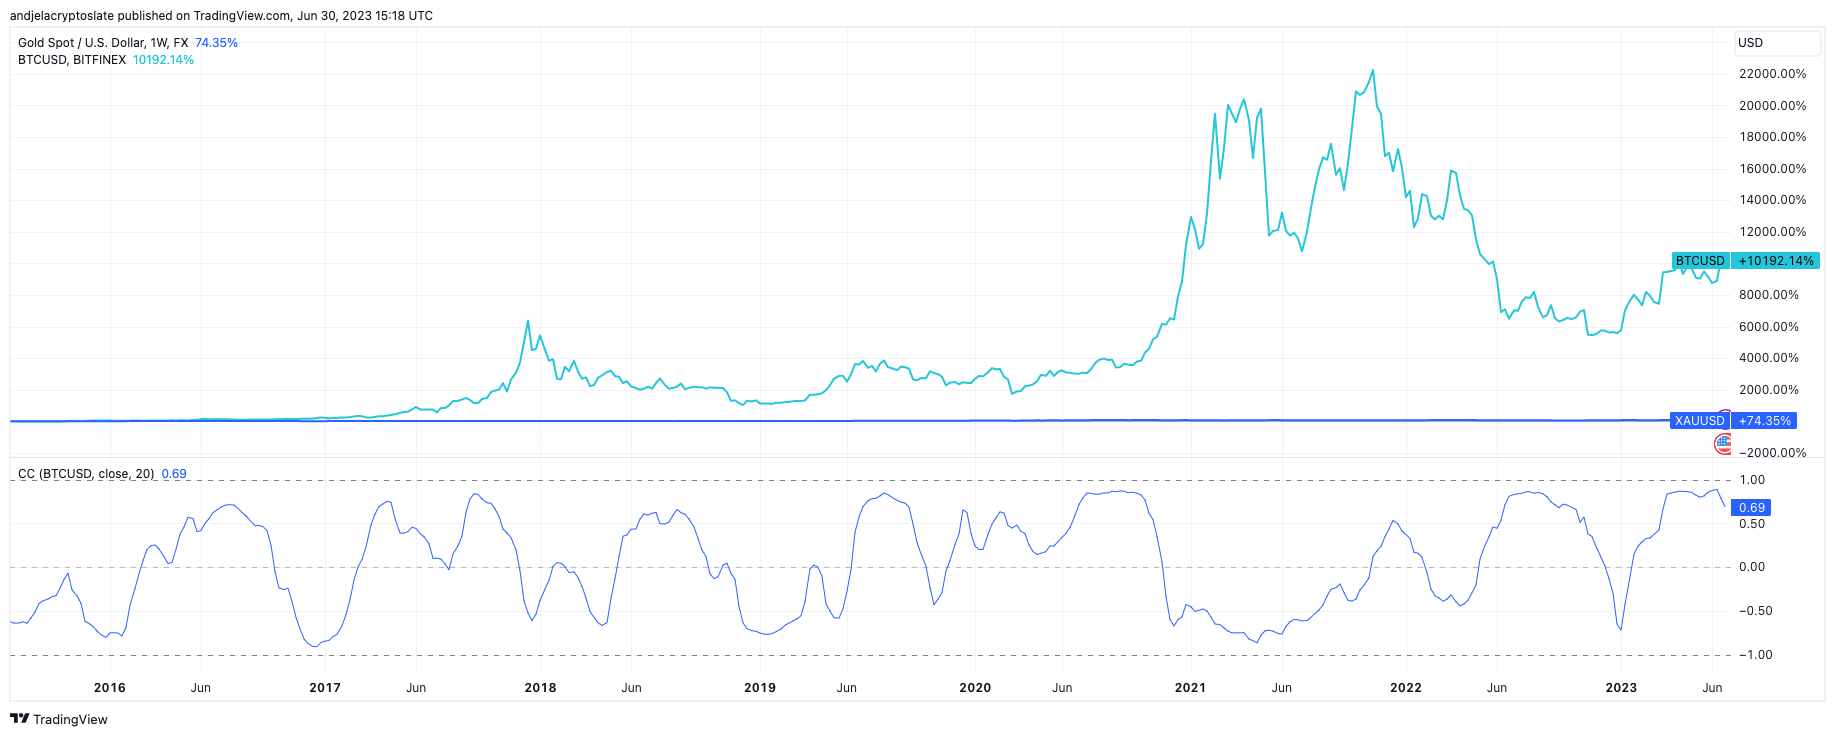1835x736 pixels.
Task: Click the TradingView logo at bottom
Action: coord(59,719)
